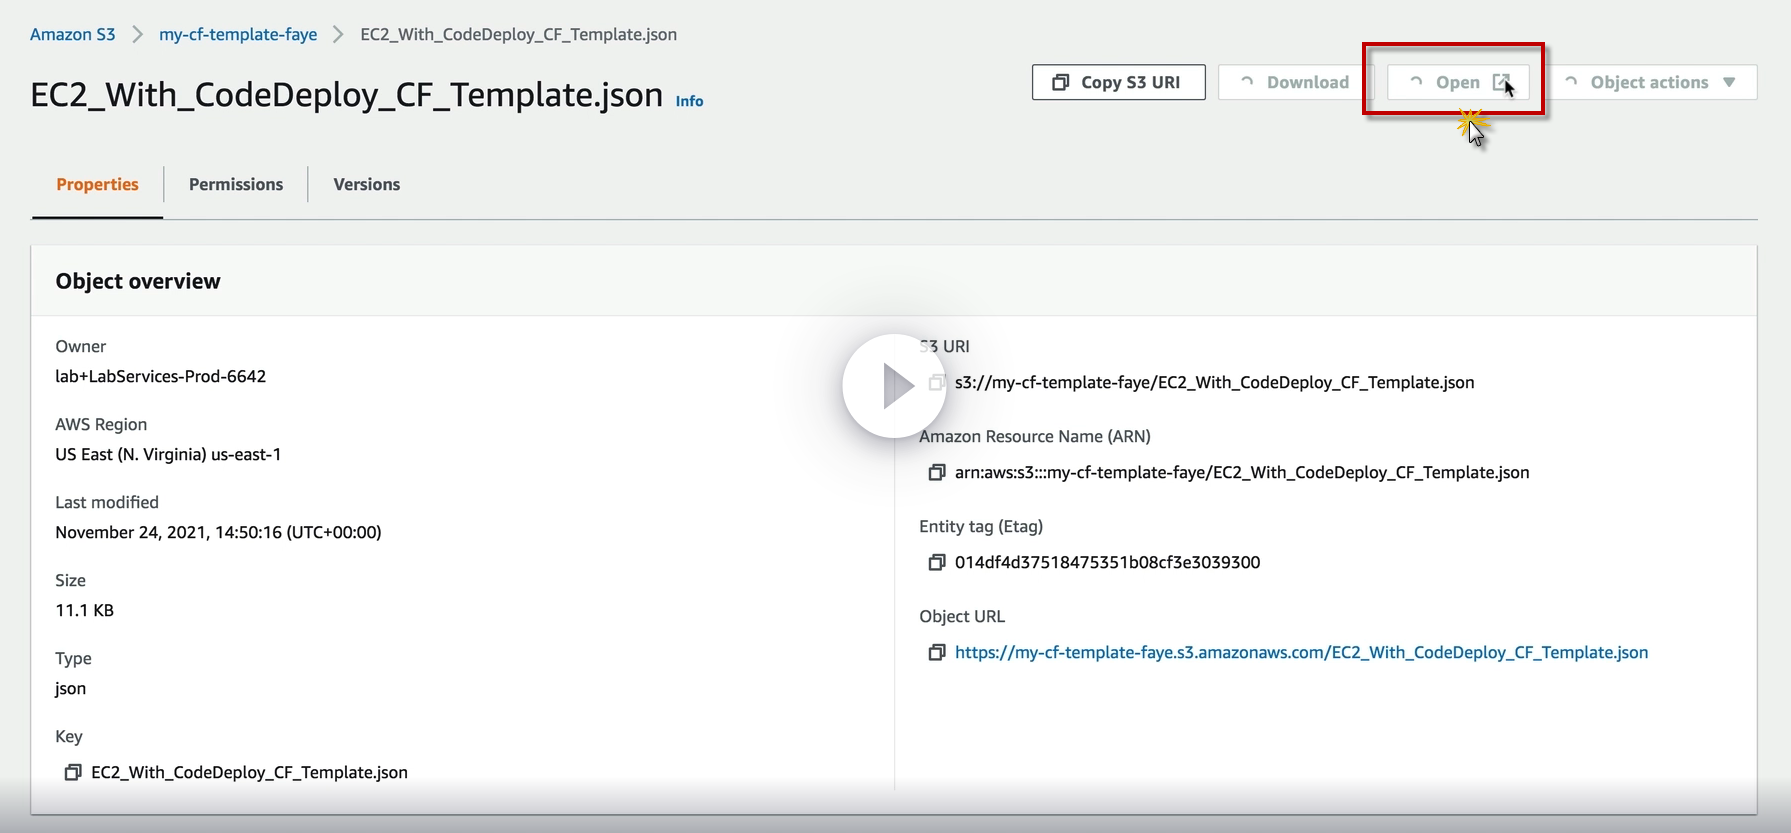
Task: Select the Etag value 014df4d37518475351b08cf3e3039300
Action: coord(1107,562)
